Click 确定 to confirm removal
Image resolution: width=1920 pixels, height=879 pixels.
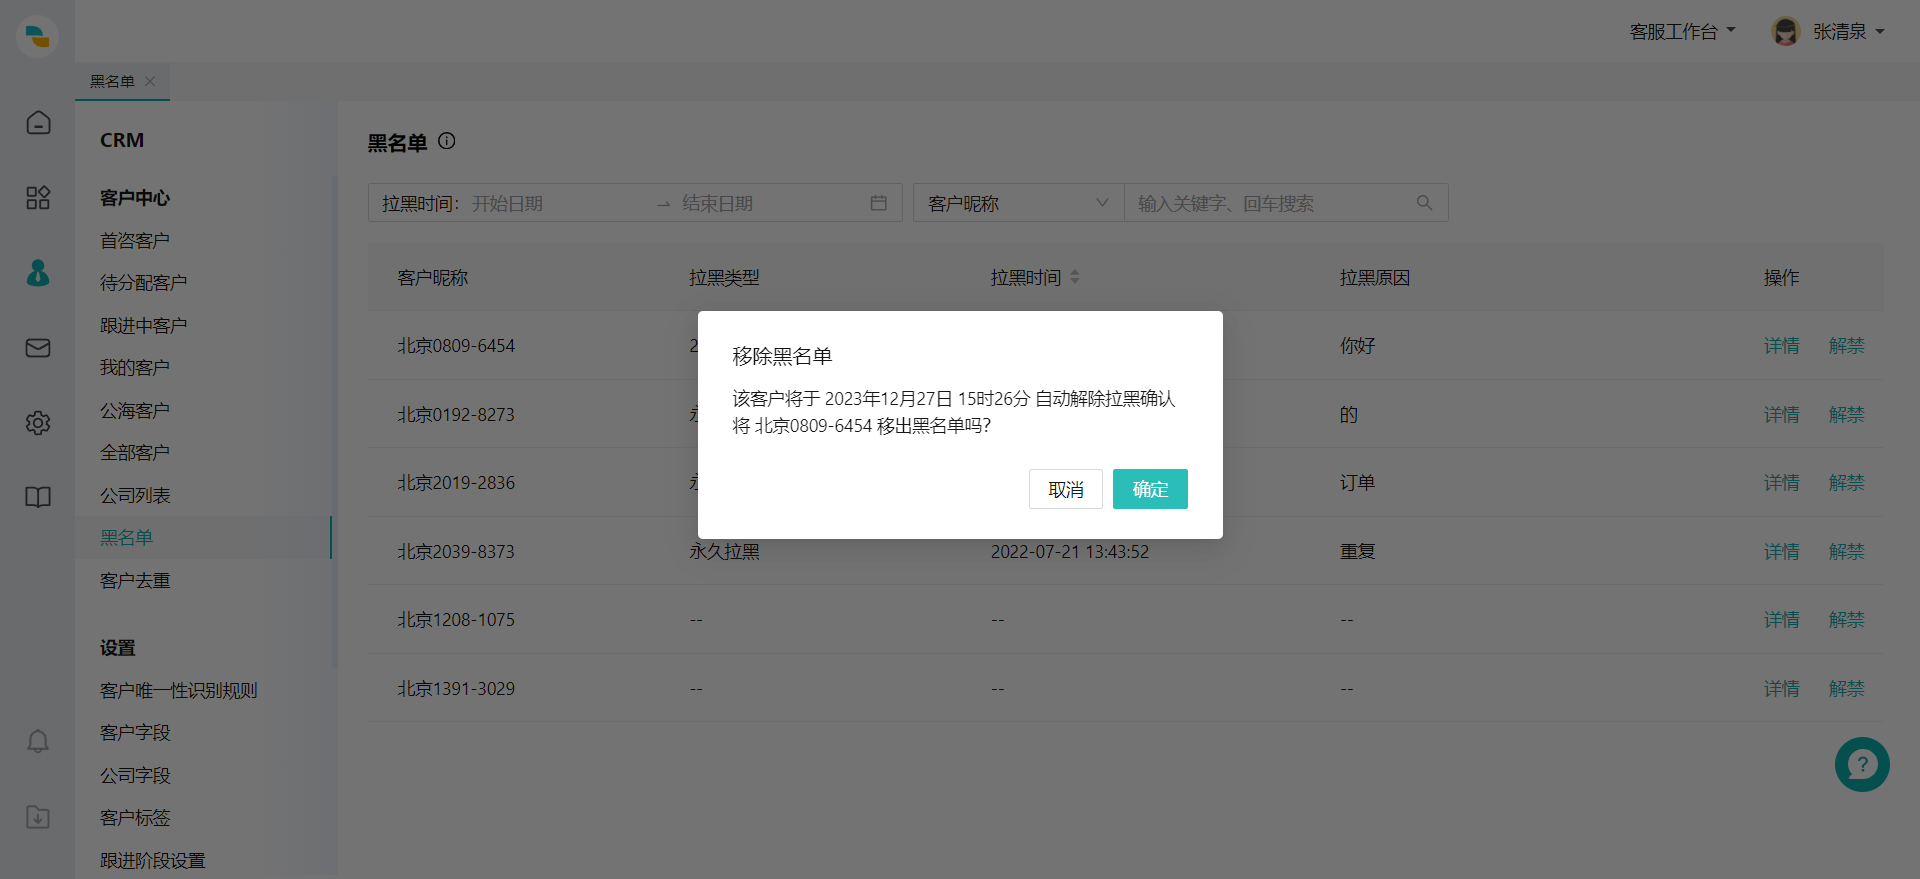1150,489
